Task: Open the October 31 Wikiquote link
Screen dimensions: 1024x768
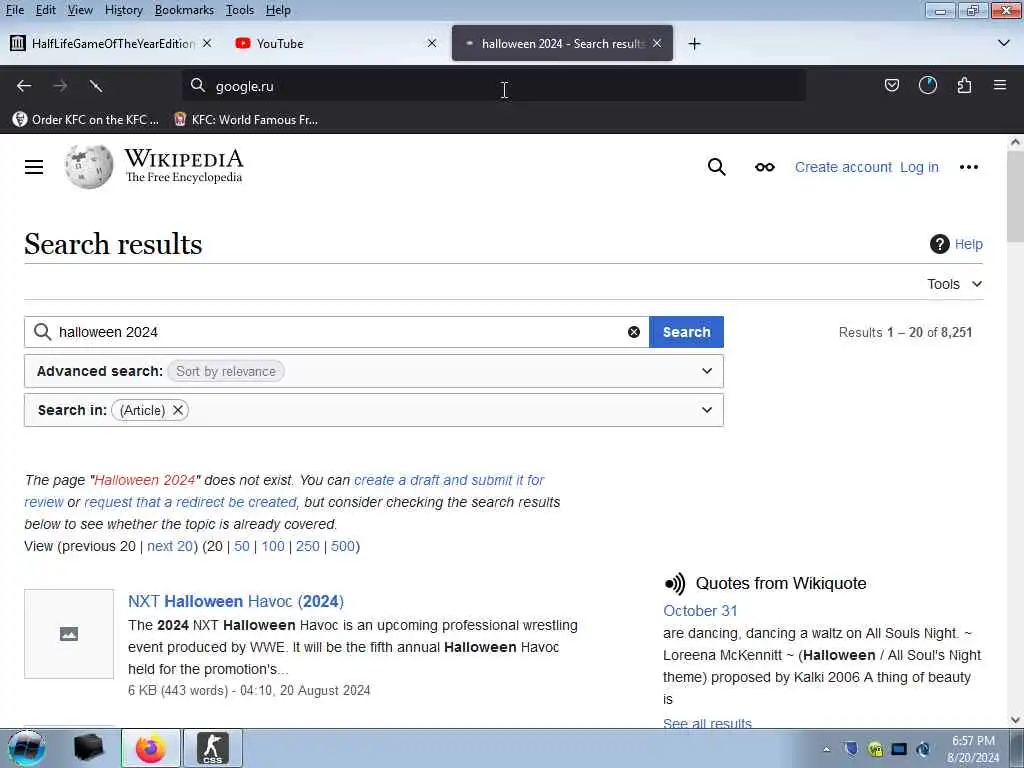Action: coord(700,611)
